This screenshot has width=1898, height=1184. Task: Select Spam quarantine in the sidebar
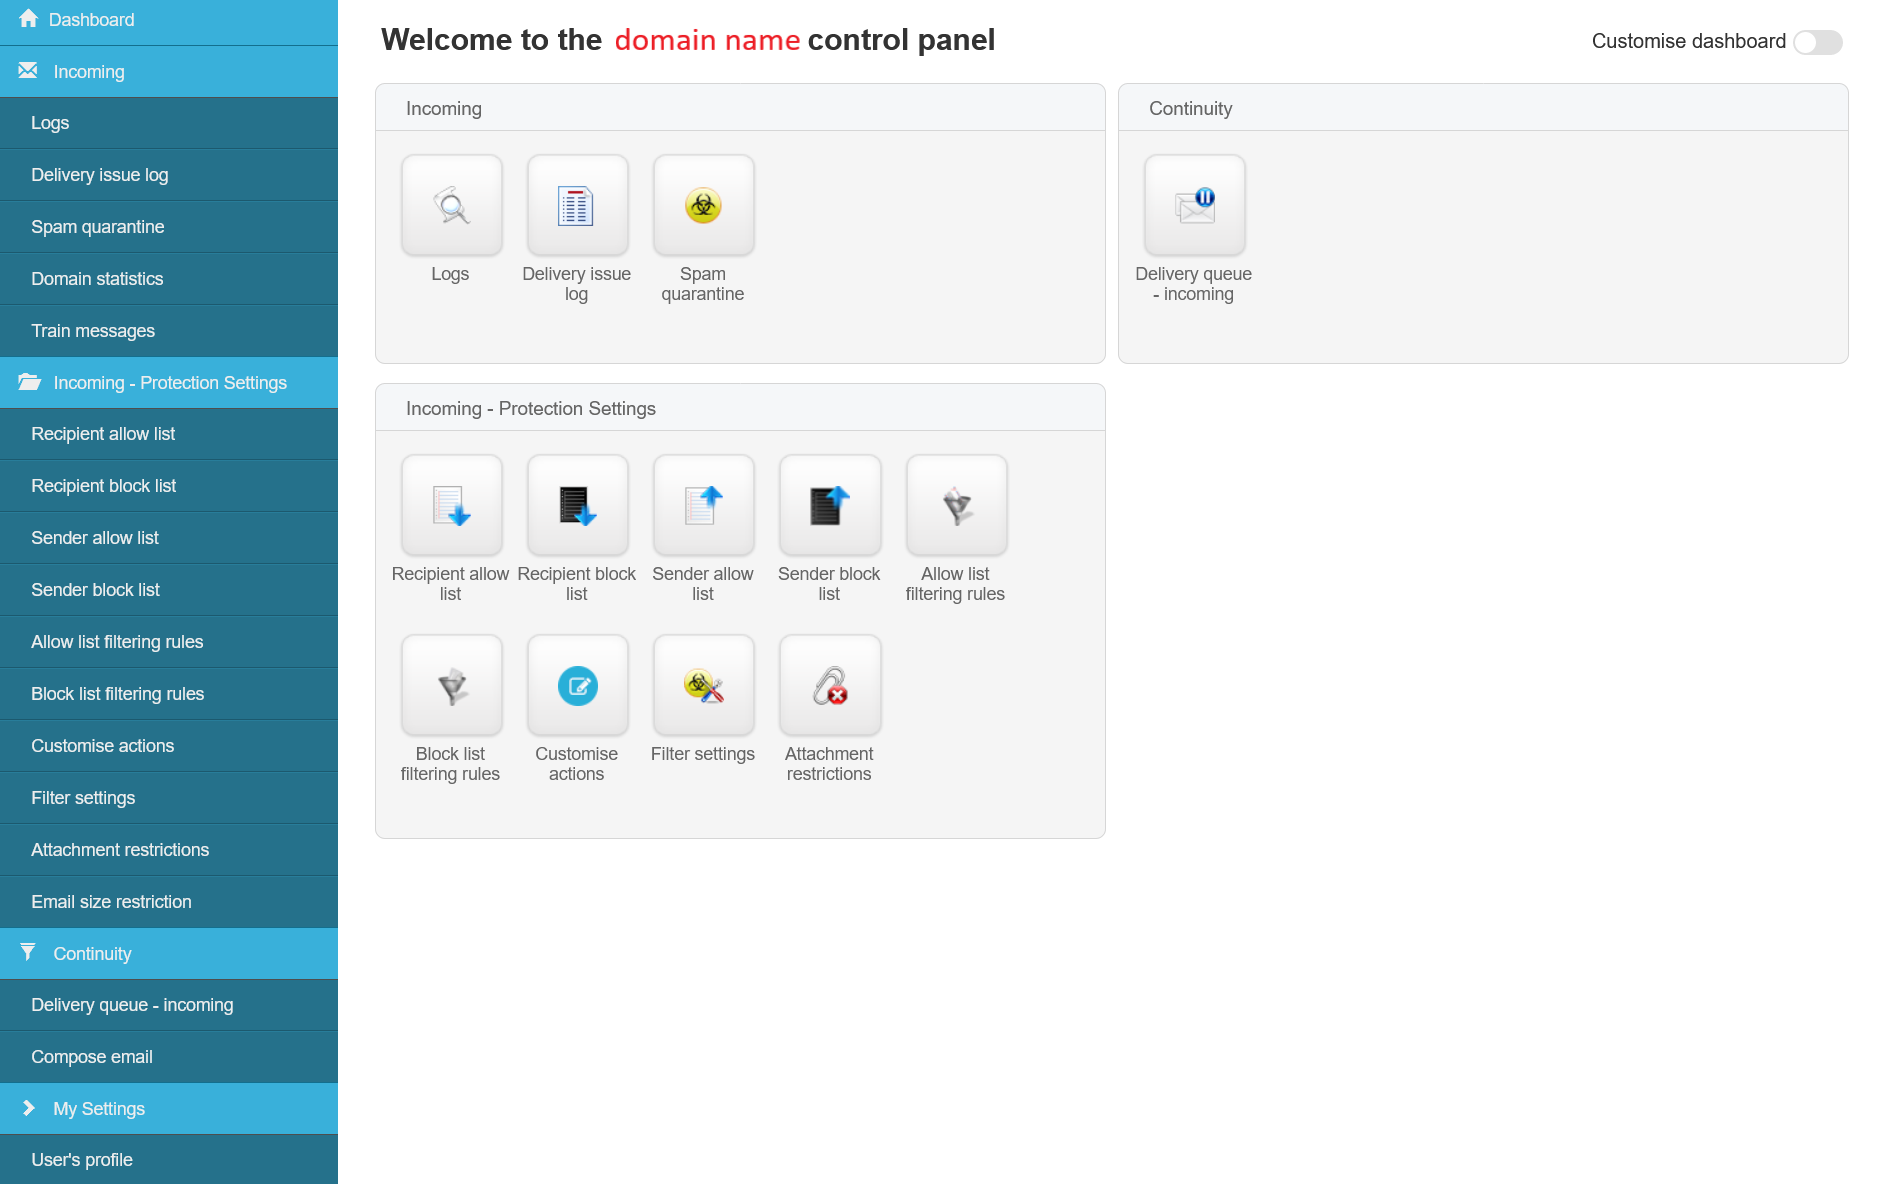(169, 227)
